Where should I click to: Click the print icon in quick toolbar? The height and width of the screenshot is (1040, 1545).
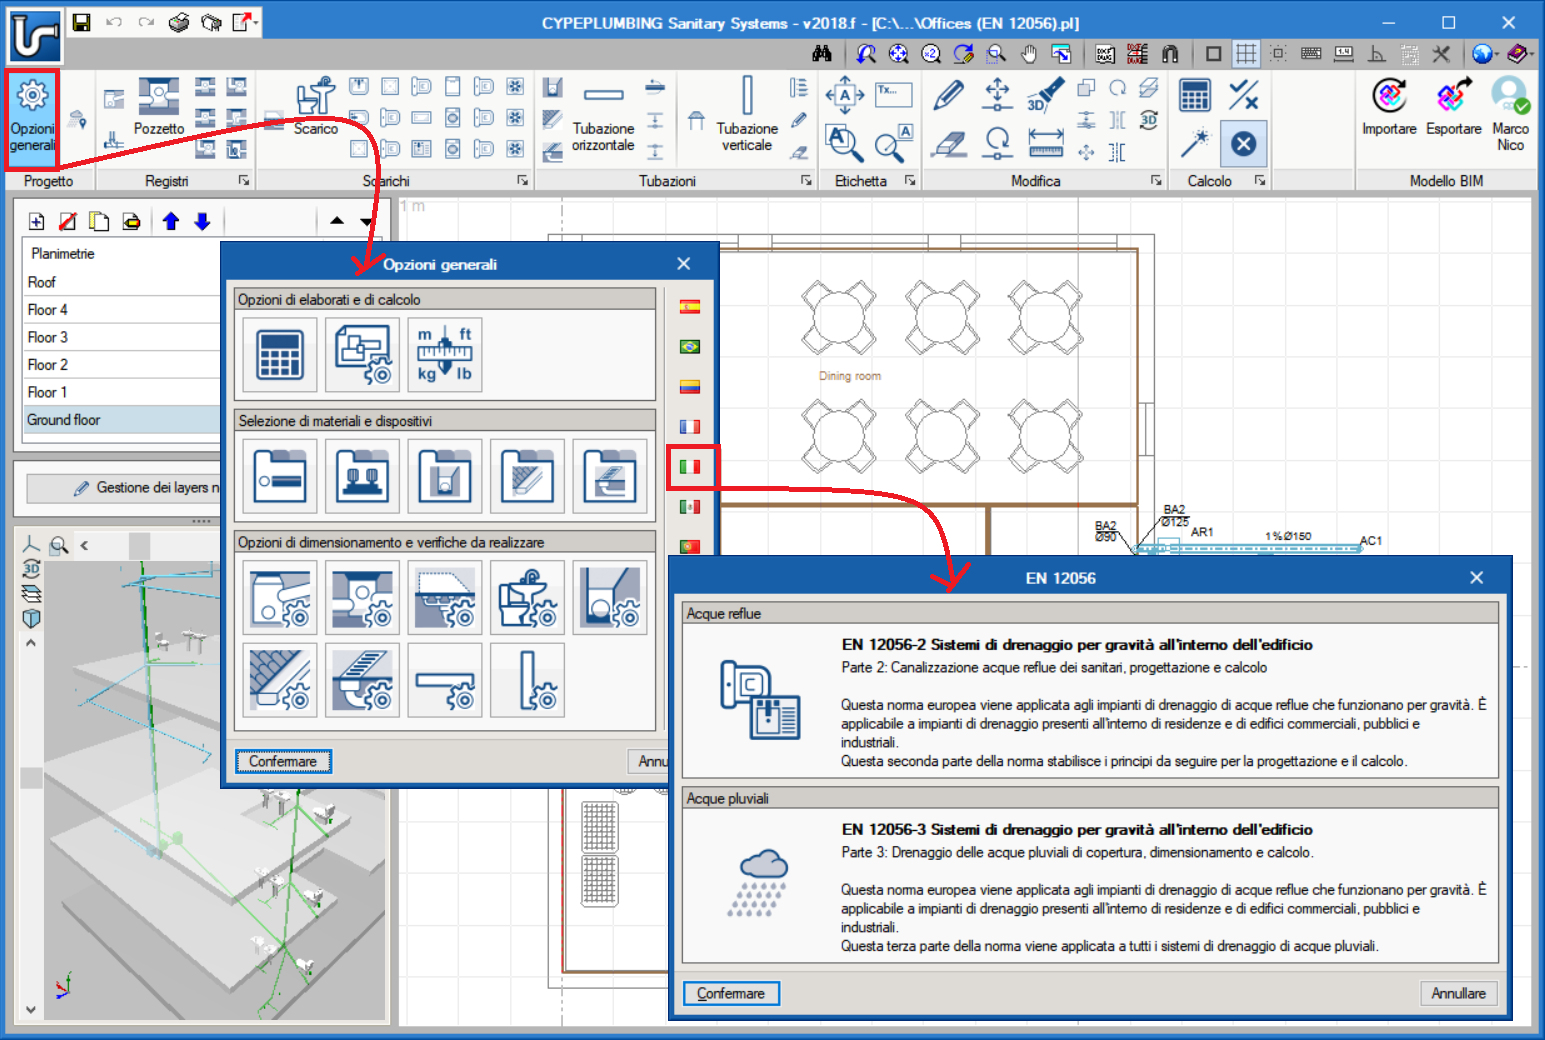click(179, 22)
